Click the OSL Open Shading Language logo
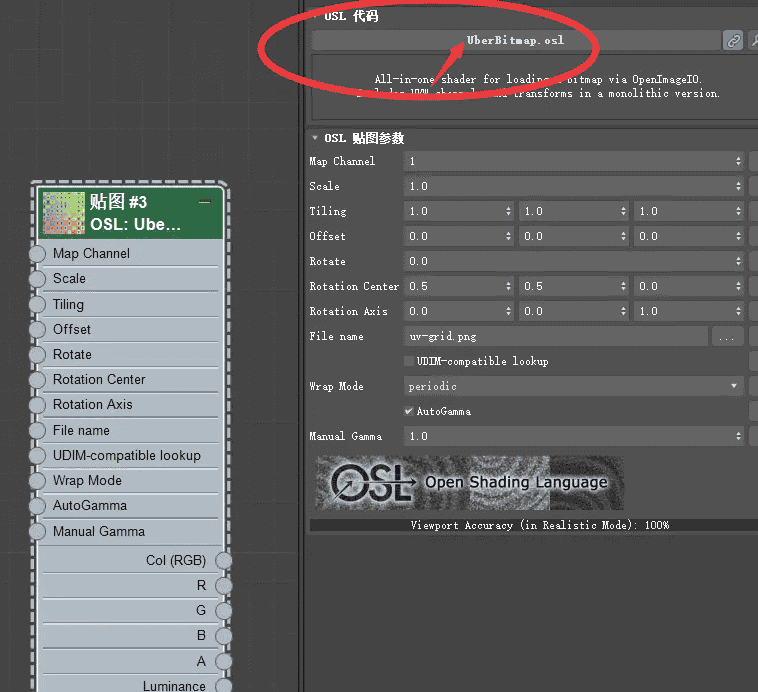This screenshot has width=758, height=692. (x=469, y=483)
